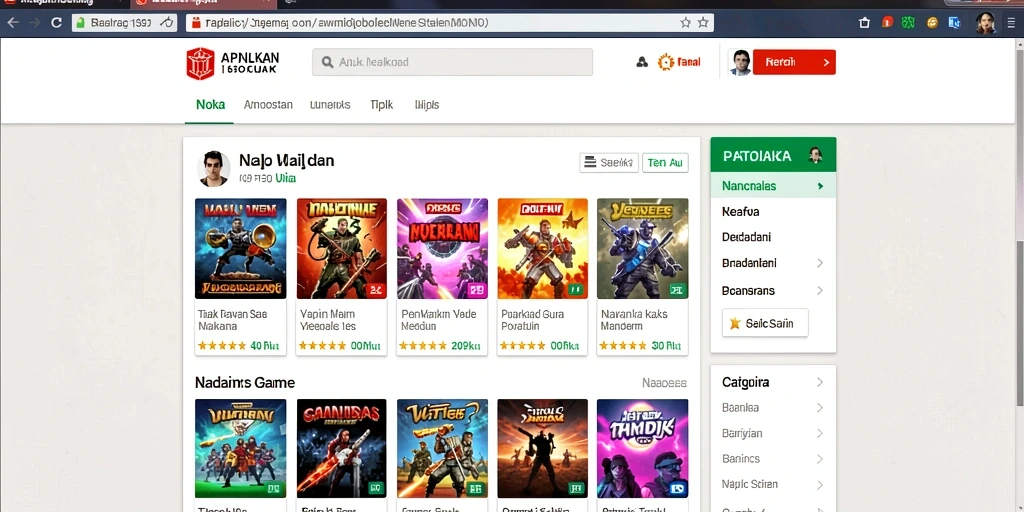Click in the Antk Nealkoad search field

click(452, 62)
